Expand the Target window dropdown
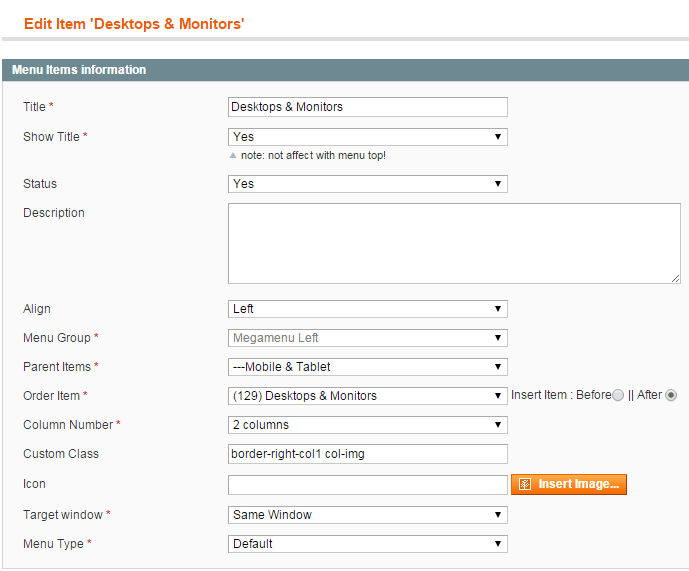Screen dimensions: 689x571 368,515
